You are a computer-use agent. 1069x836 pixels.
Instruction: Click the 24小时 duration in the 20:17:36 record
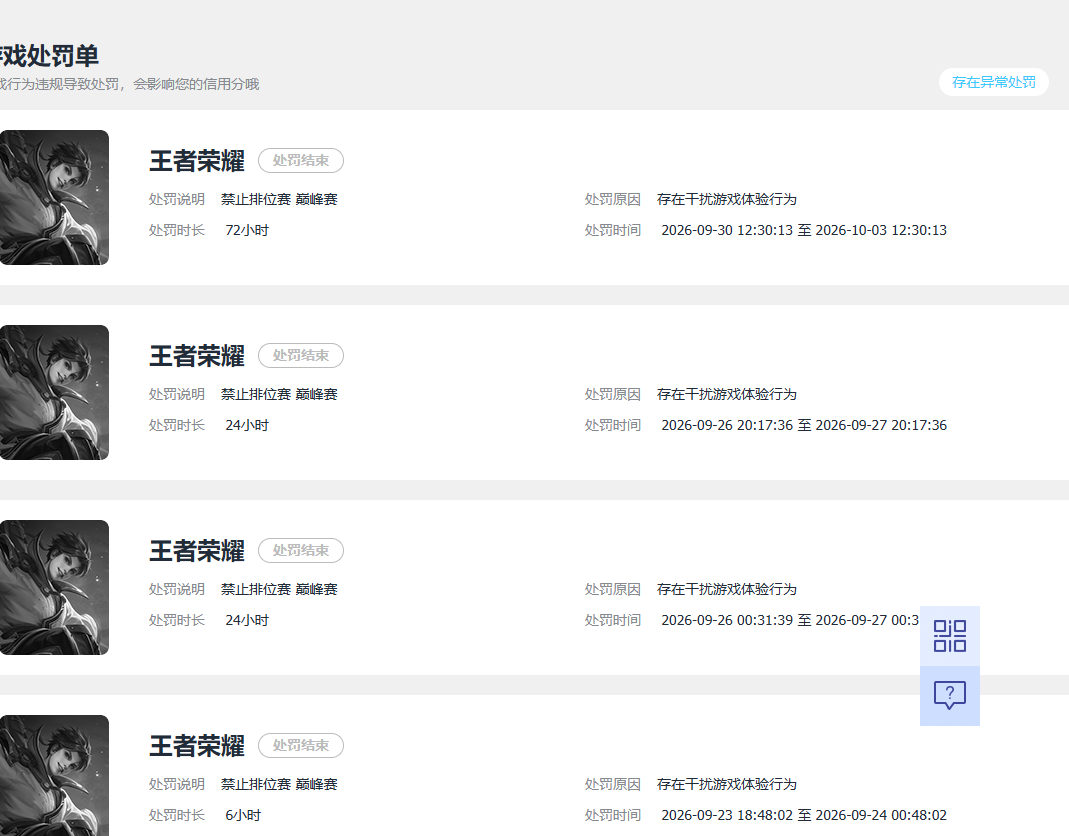pos(247,426)
